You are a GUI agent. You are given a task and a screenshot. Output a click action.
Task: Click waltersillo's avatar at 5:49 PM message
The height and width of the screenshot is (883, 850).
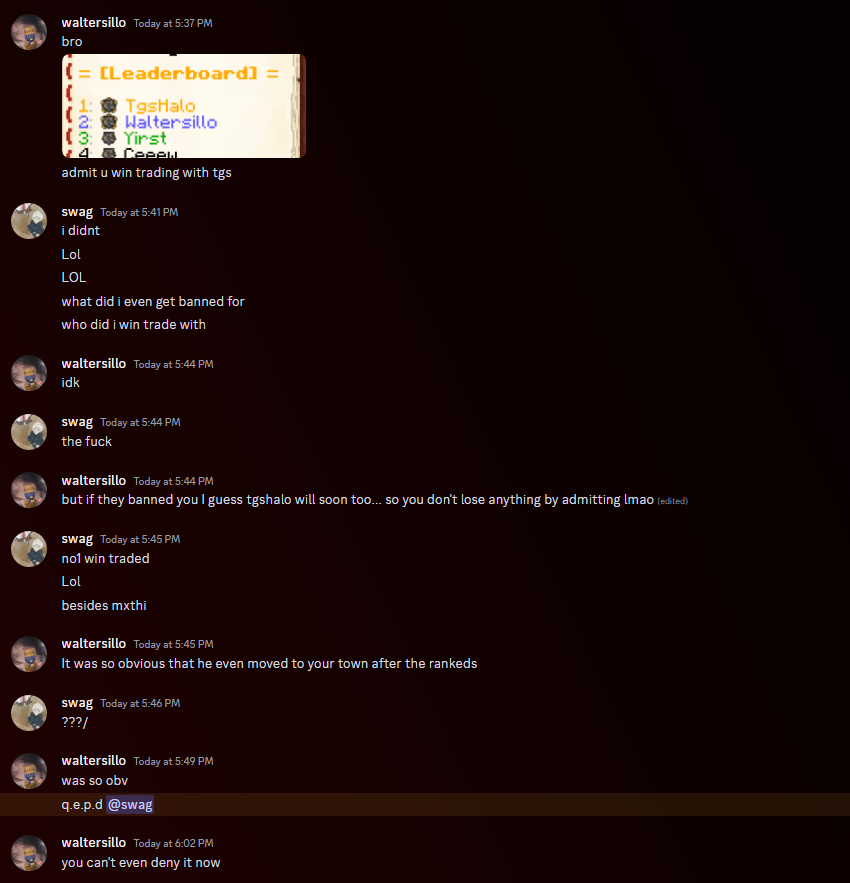pyautogui.click(x=29, y=771)
